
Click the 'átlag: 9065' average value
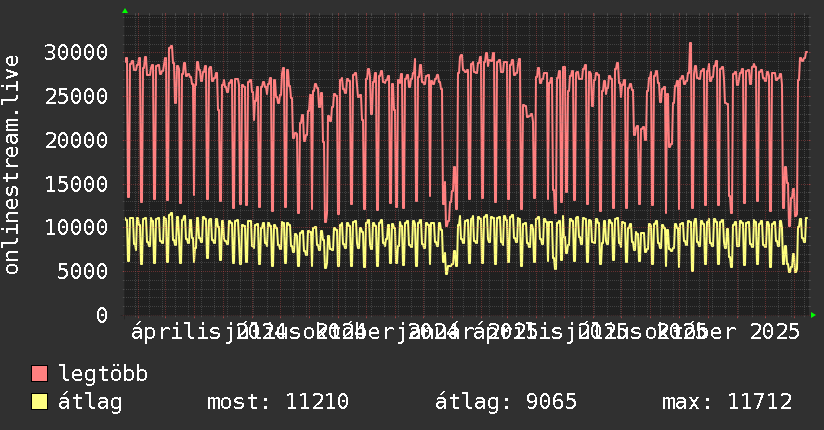tap(506, 402)
